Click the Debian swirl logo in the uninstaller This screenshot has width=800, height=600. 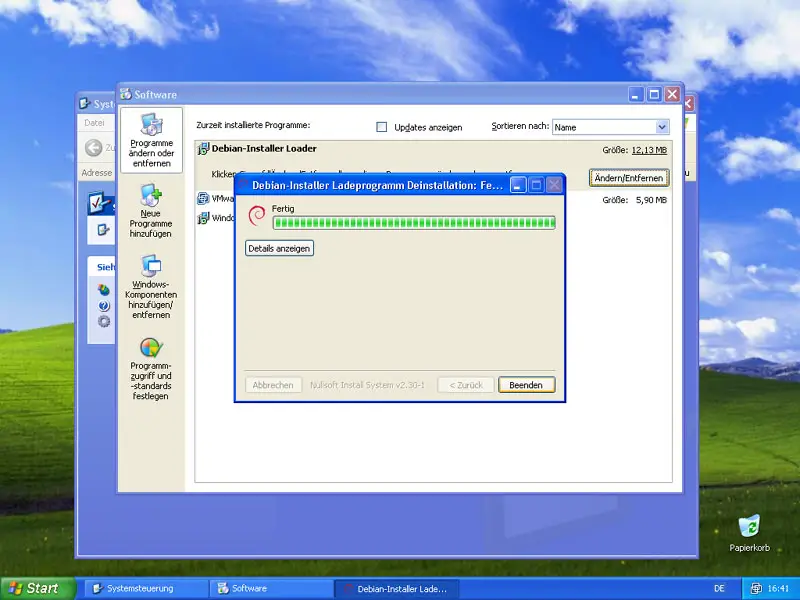click(x=257, y=215)
